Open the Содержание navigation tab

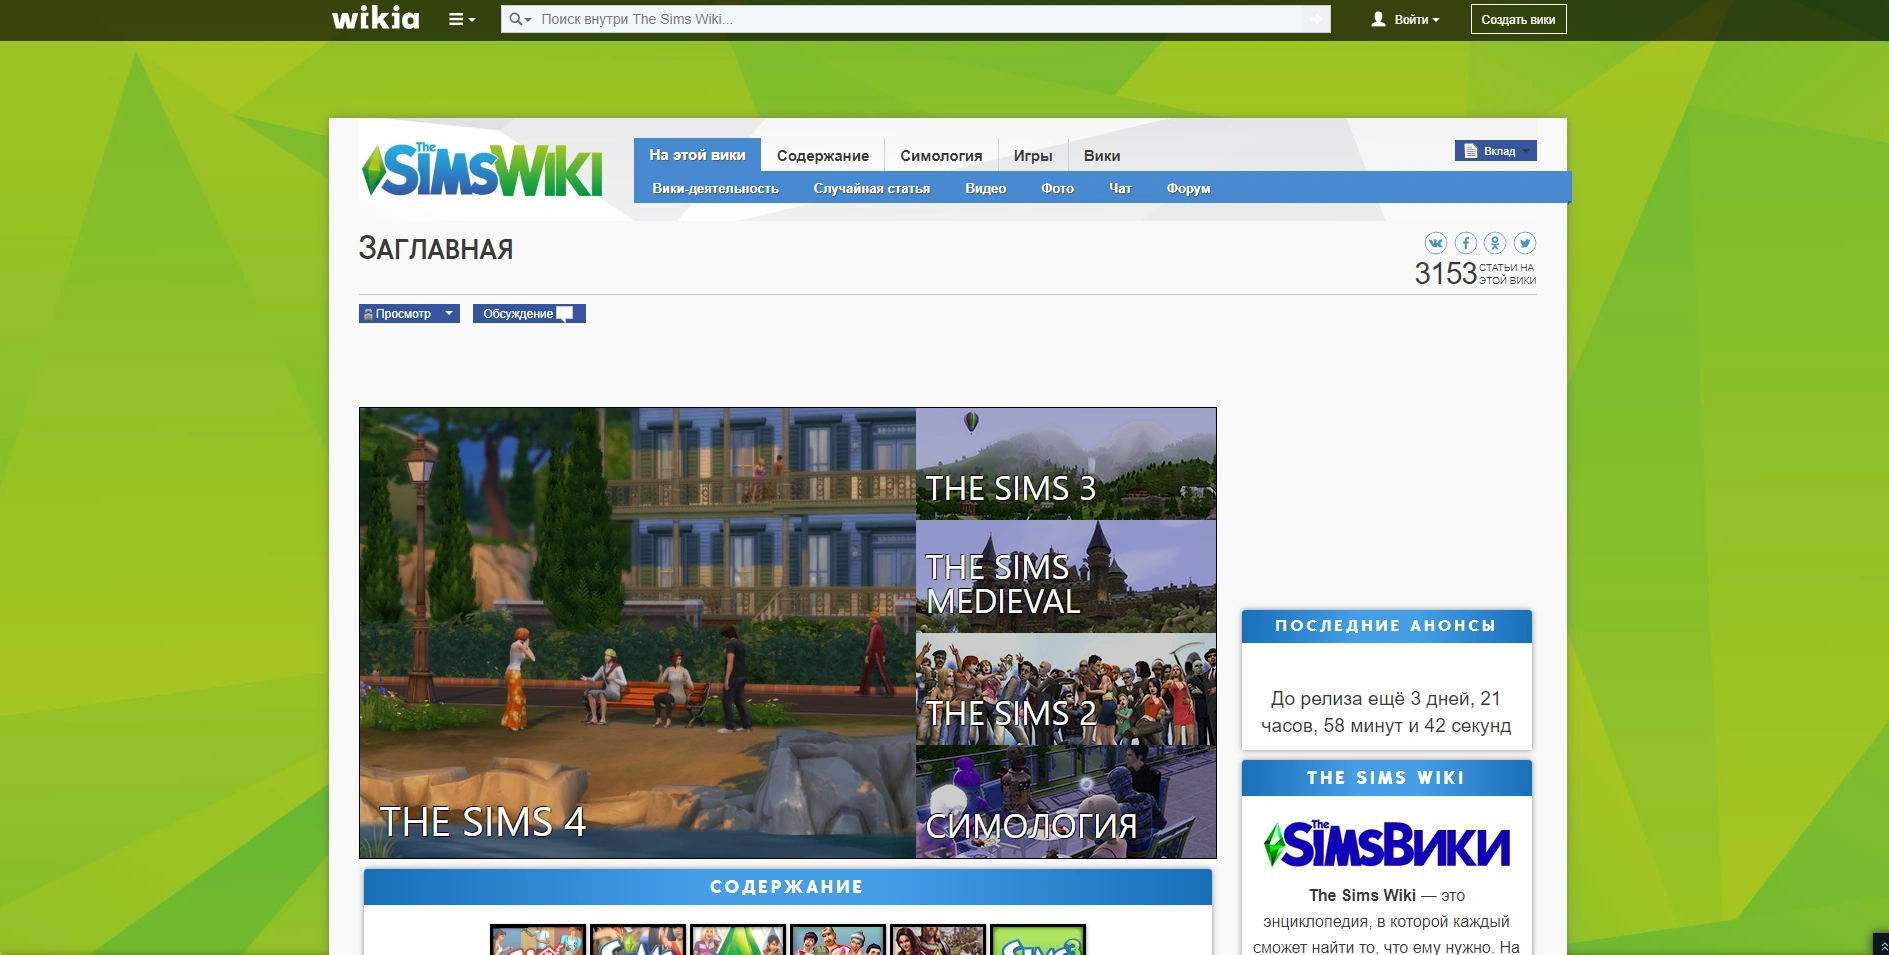(x=822, y=156)
